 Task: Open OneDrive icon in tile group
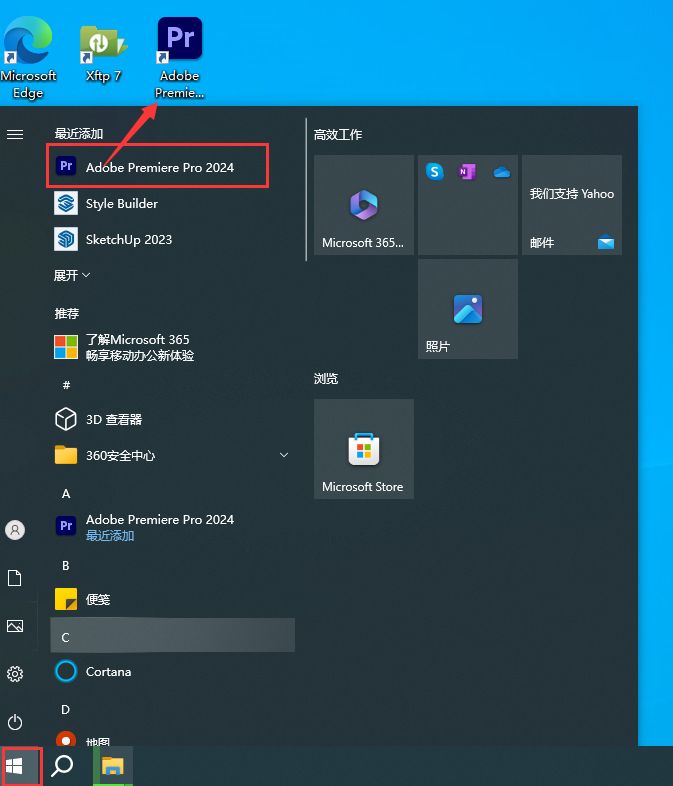[x=502, y=172]
